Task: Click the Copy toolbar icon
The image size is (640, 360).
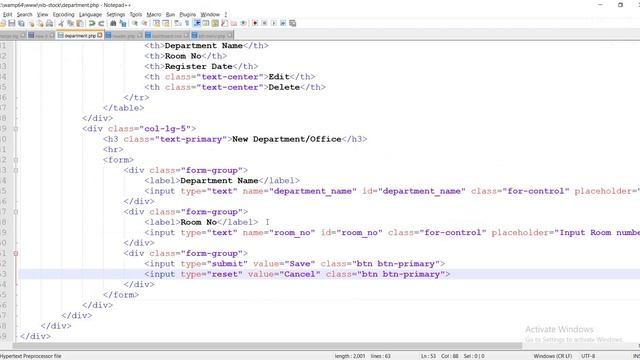Action: (x=70, y=23)
